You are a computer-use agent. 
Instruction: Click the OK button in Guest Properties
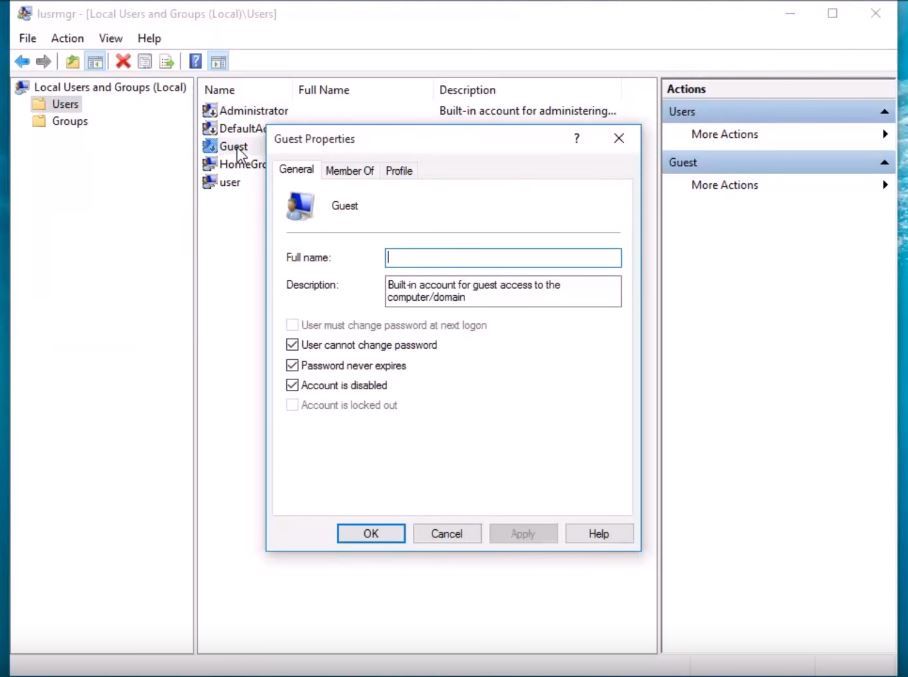pos(371,533)
